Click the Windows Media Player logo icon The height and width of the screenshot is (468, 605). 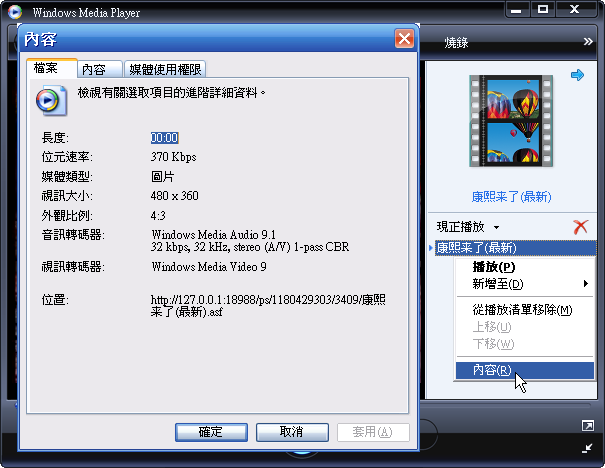pos(15,12)
